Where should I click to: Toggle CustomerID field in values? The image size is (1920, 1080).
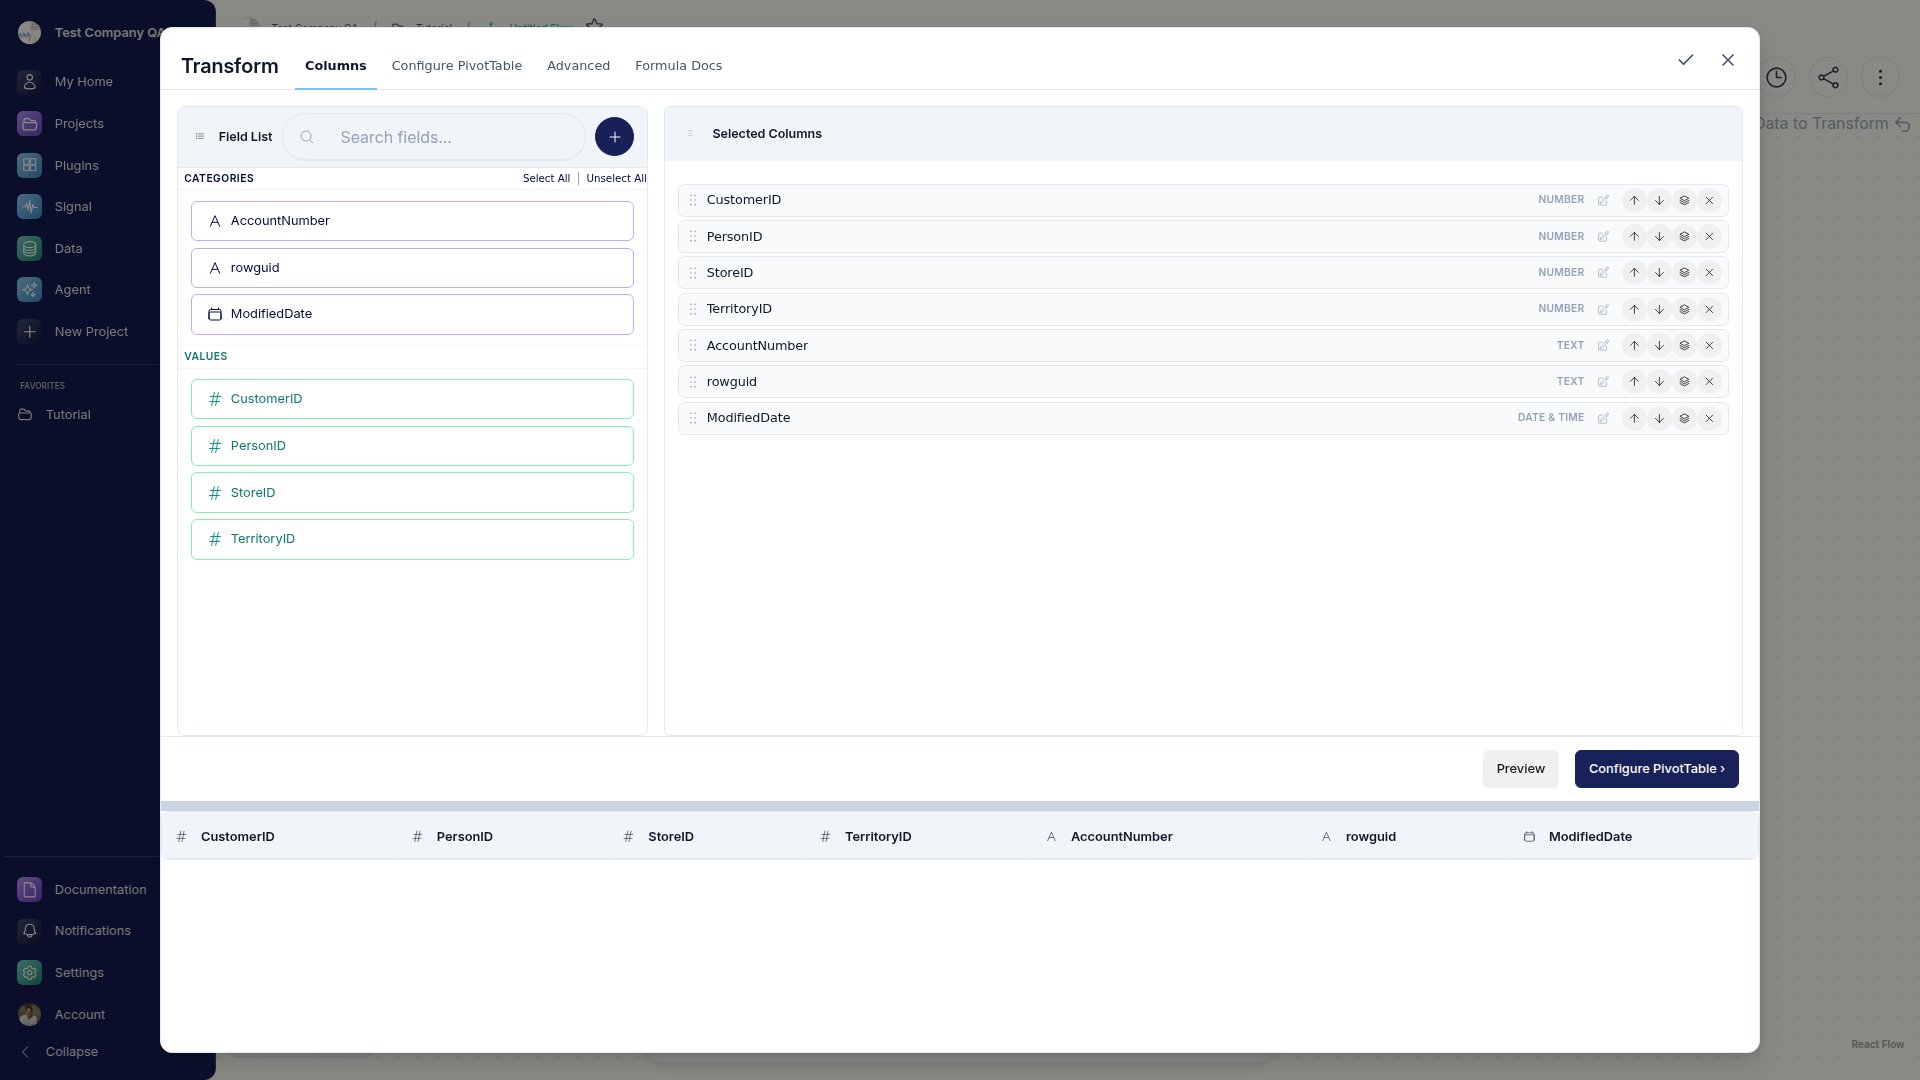click(412, 399)
